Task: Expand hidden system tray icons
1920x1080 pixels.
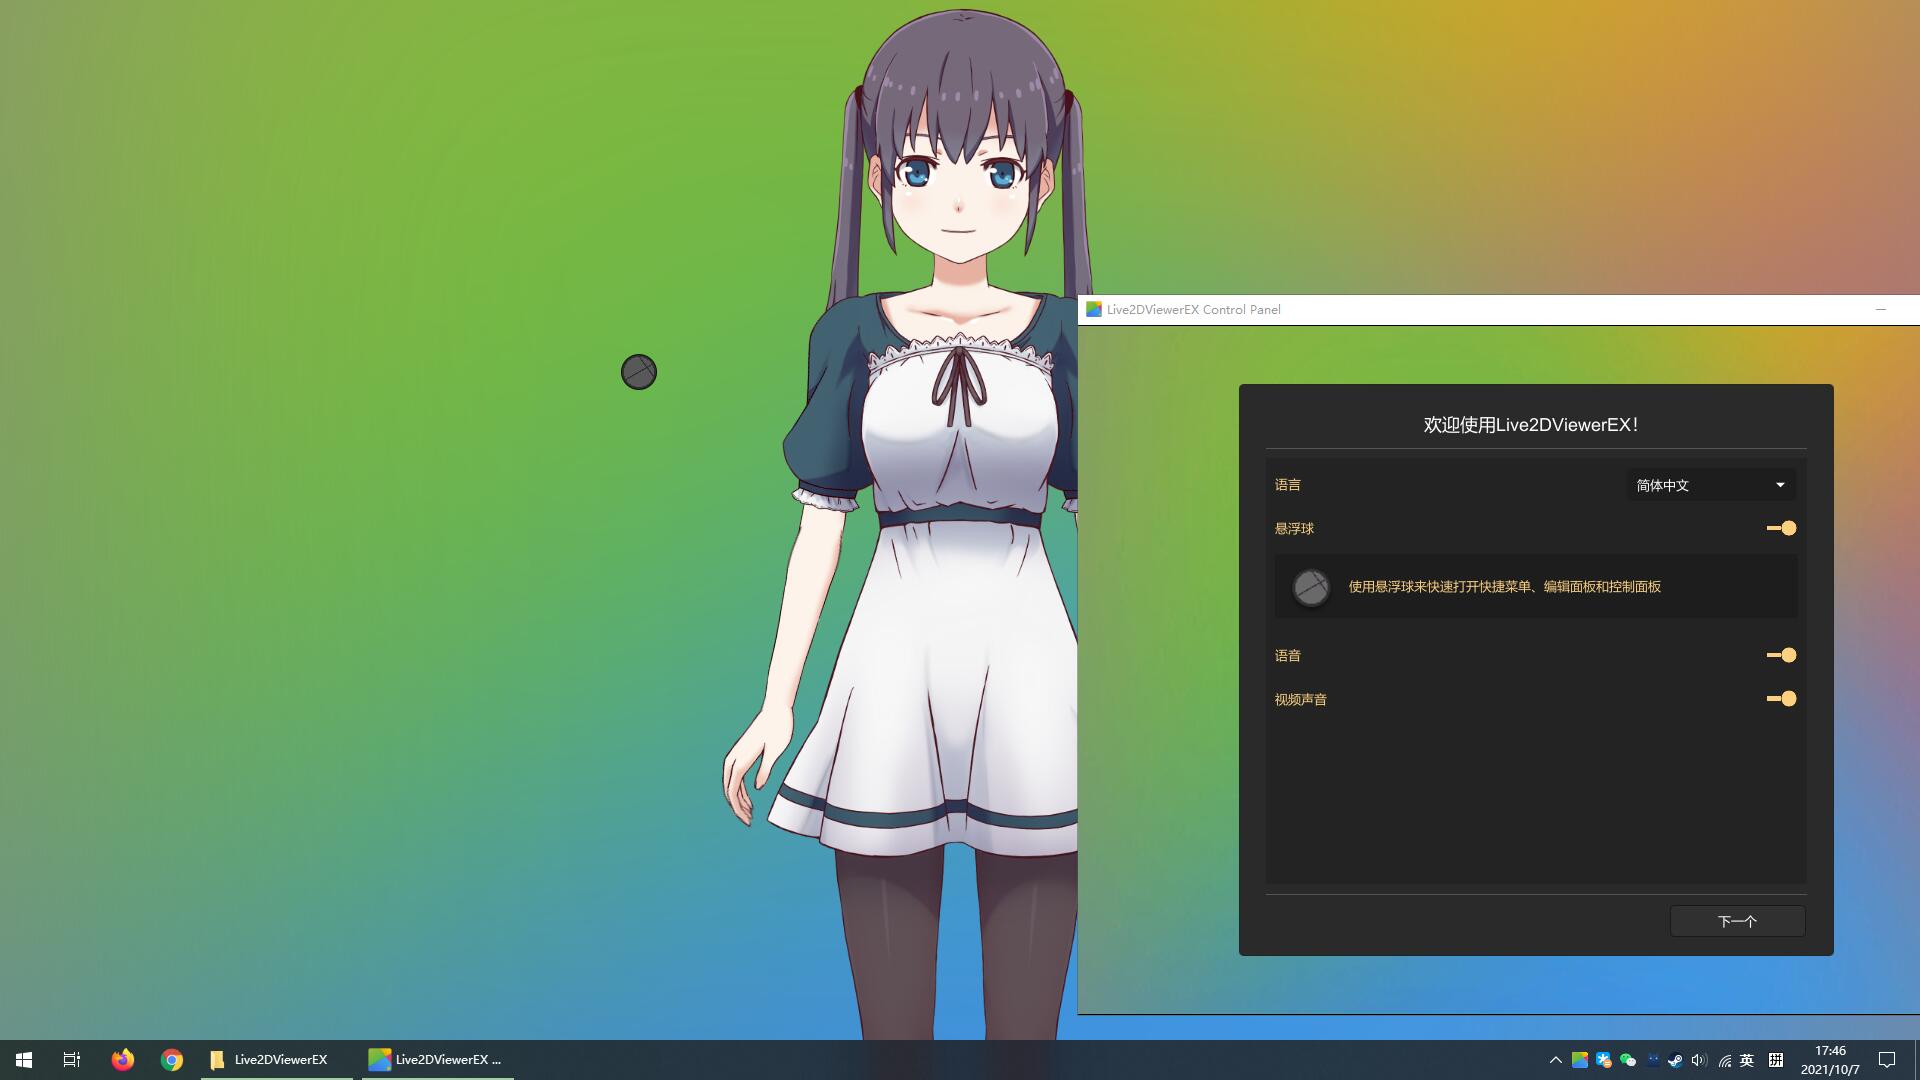Action: pyautogui.click(x=1555, y=1060)
